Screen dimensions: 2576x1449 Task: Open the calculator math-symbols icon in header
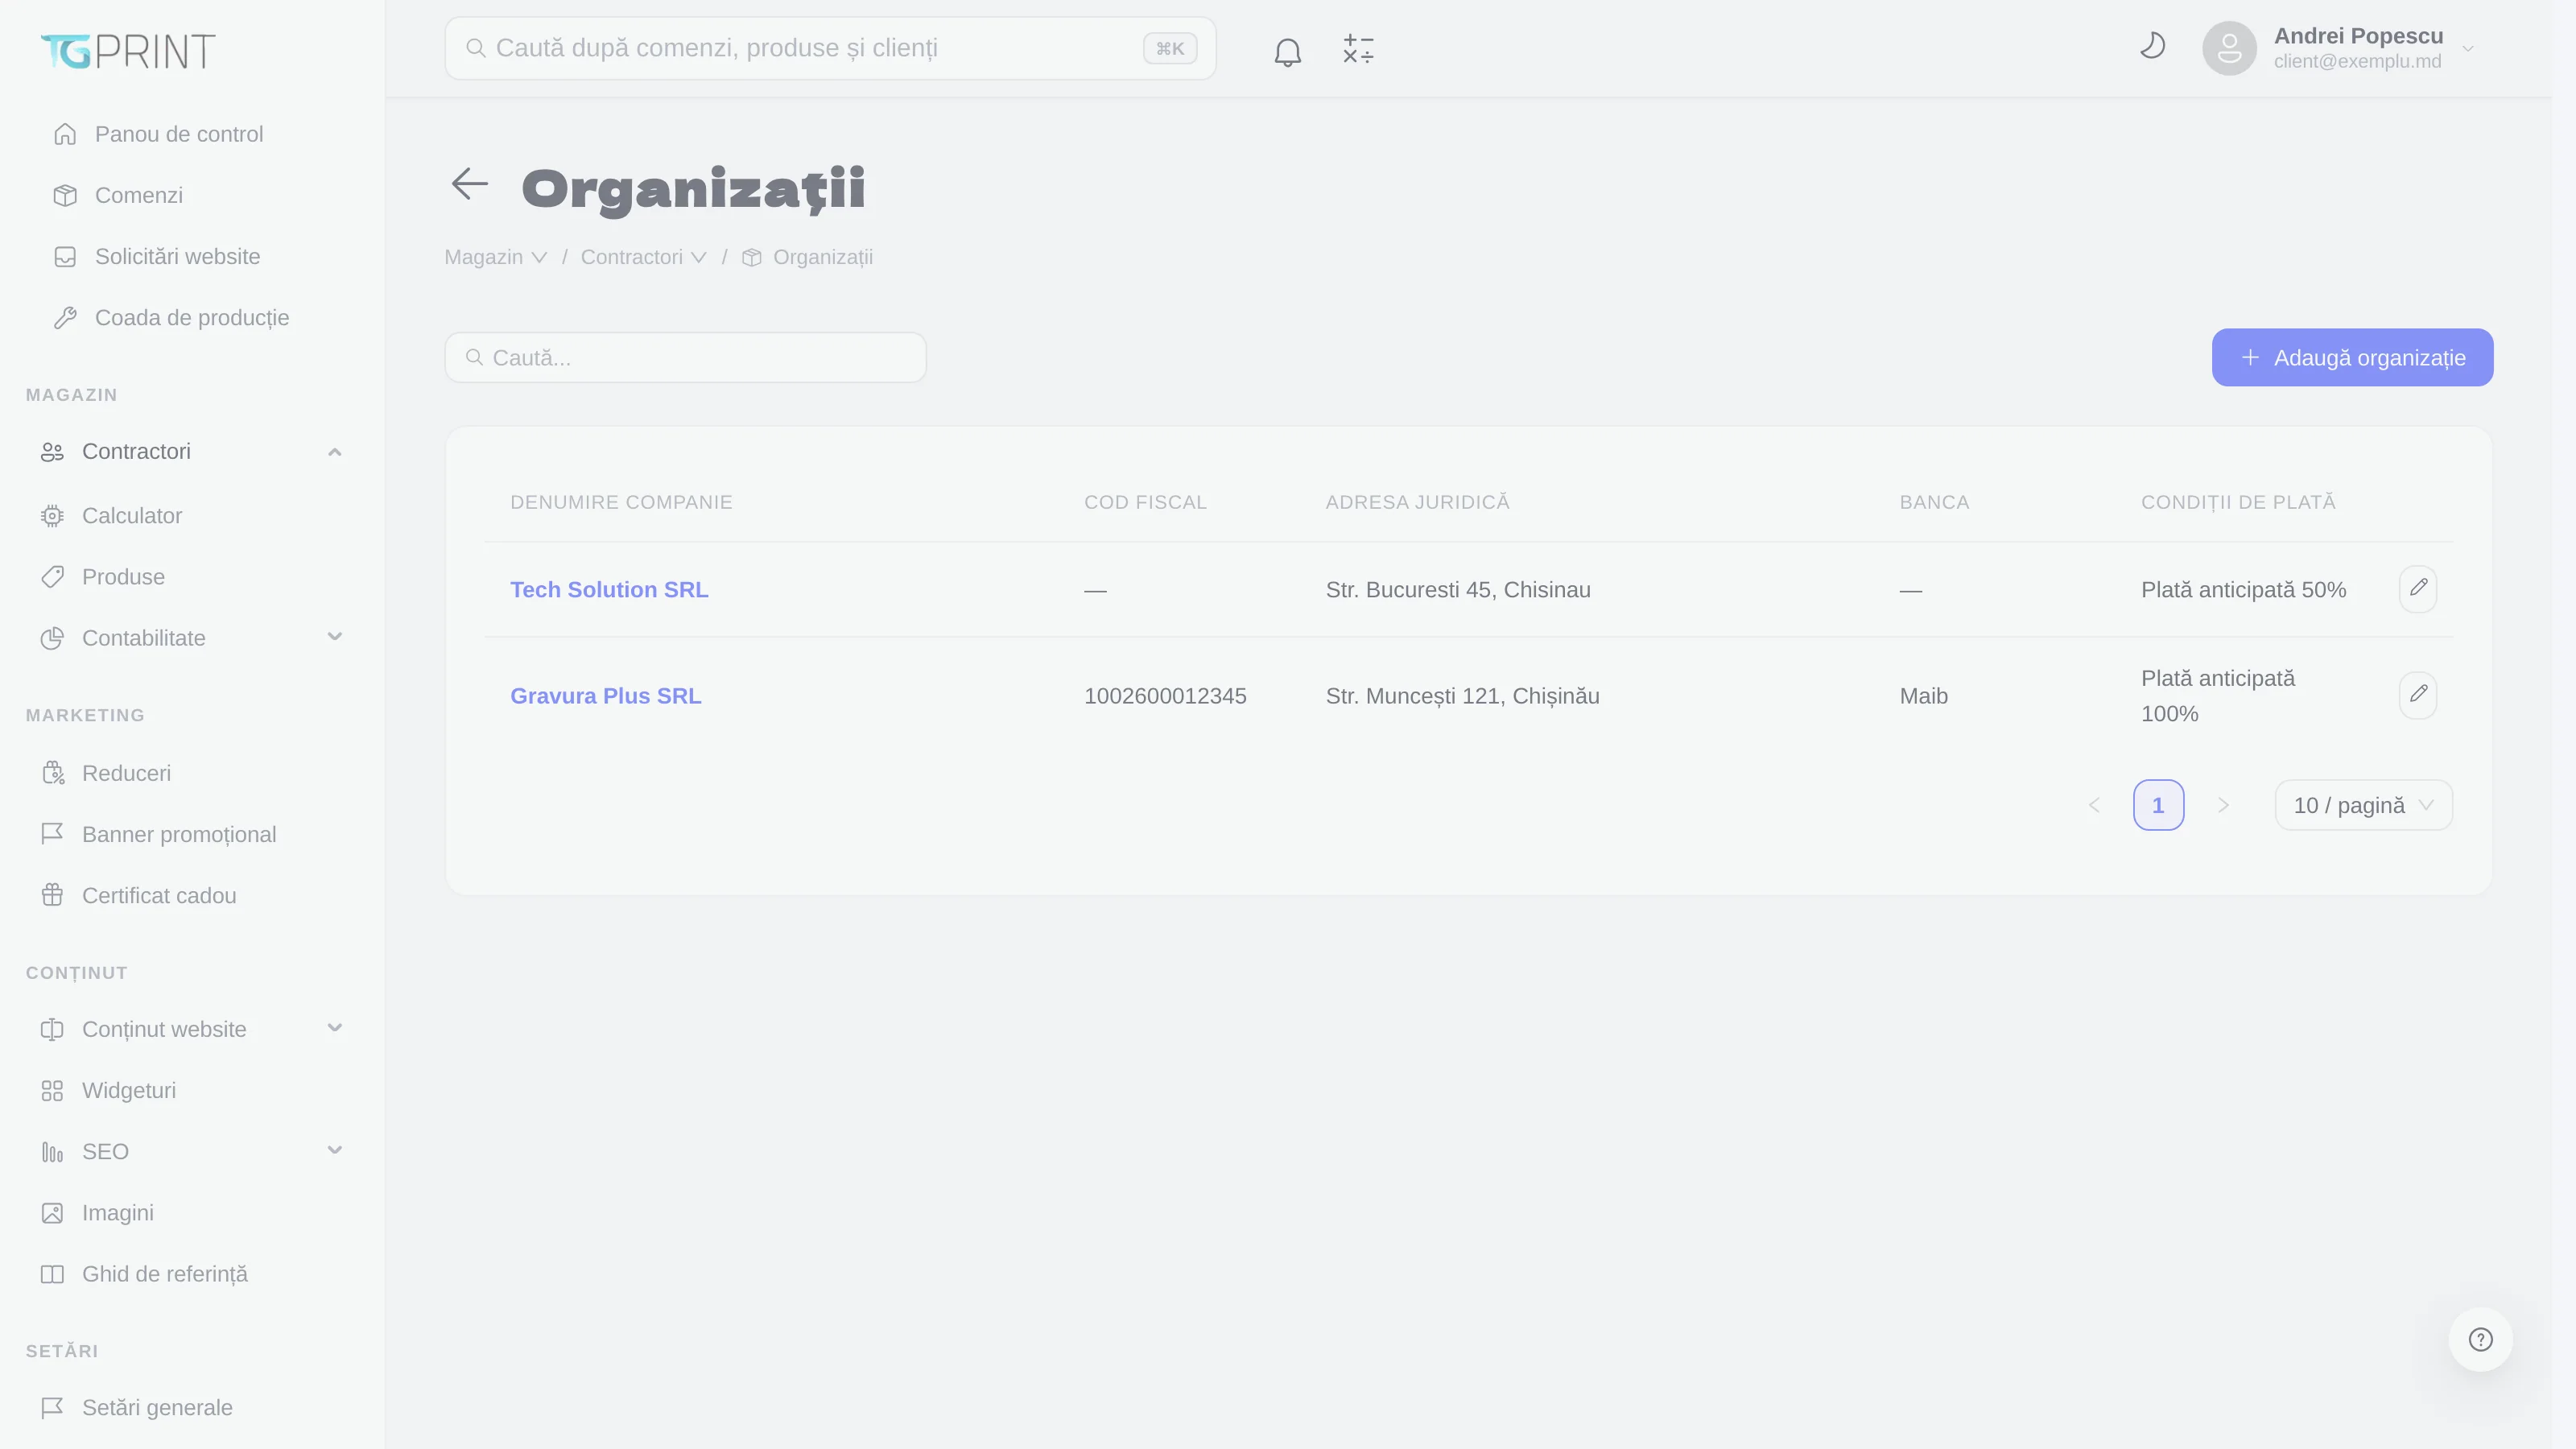[1358, 49]
